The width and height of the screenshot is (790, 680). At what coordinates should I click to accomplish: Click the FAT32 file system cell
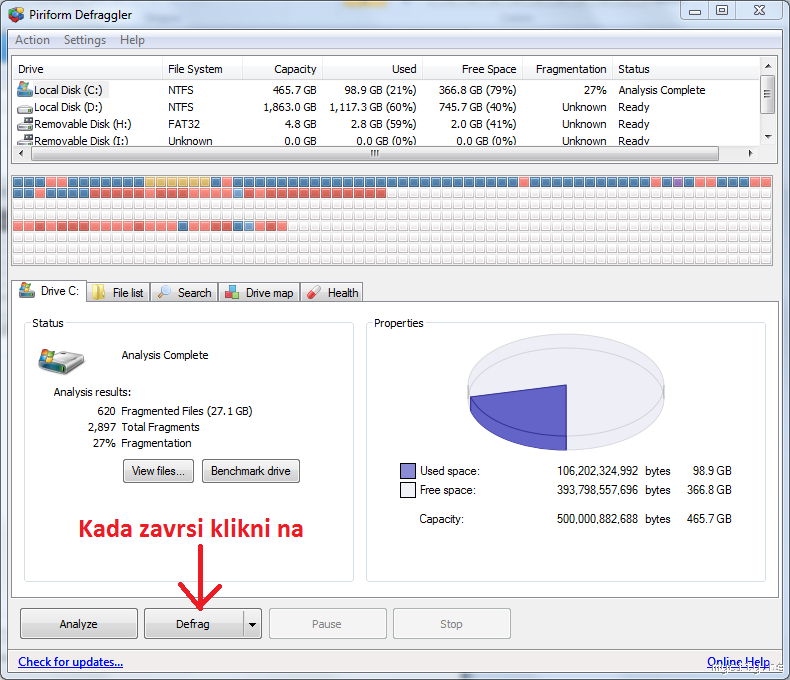[x=184, y=124]
